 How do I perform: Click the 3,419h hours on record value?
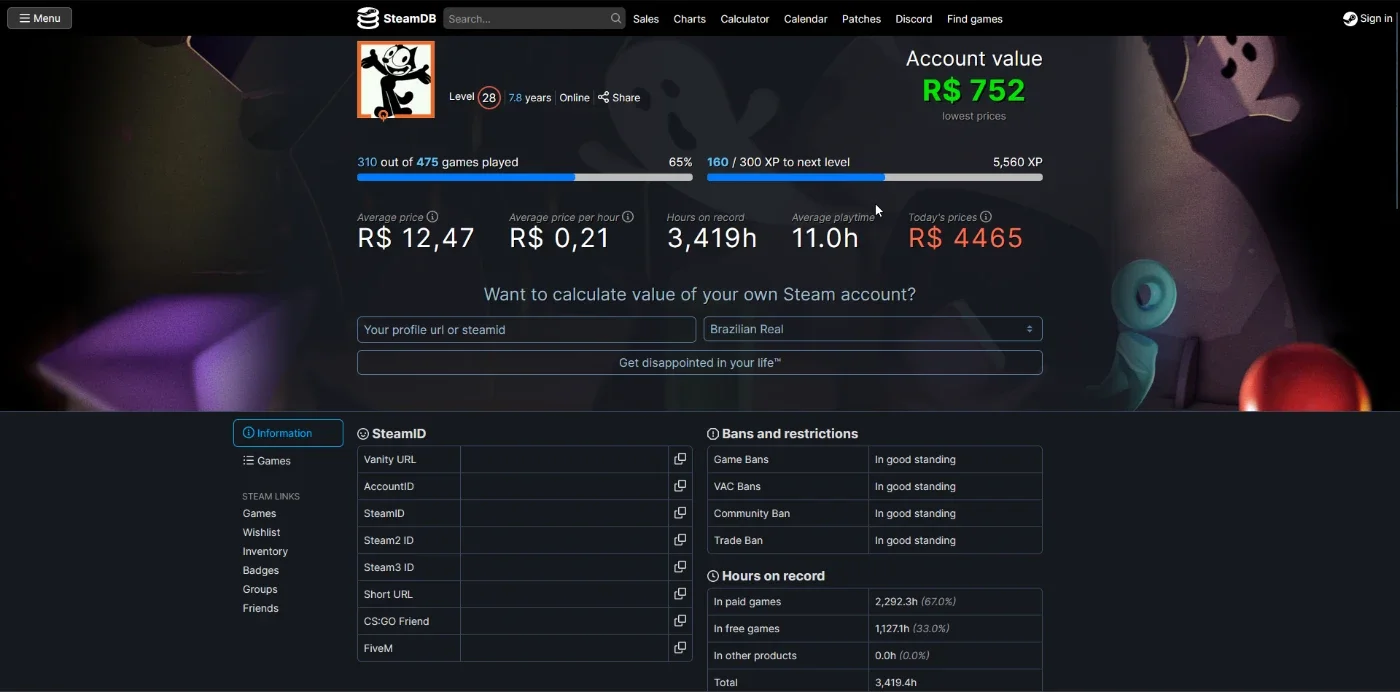[x=712, y=238]
